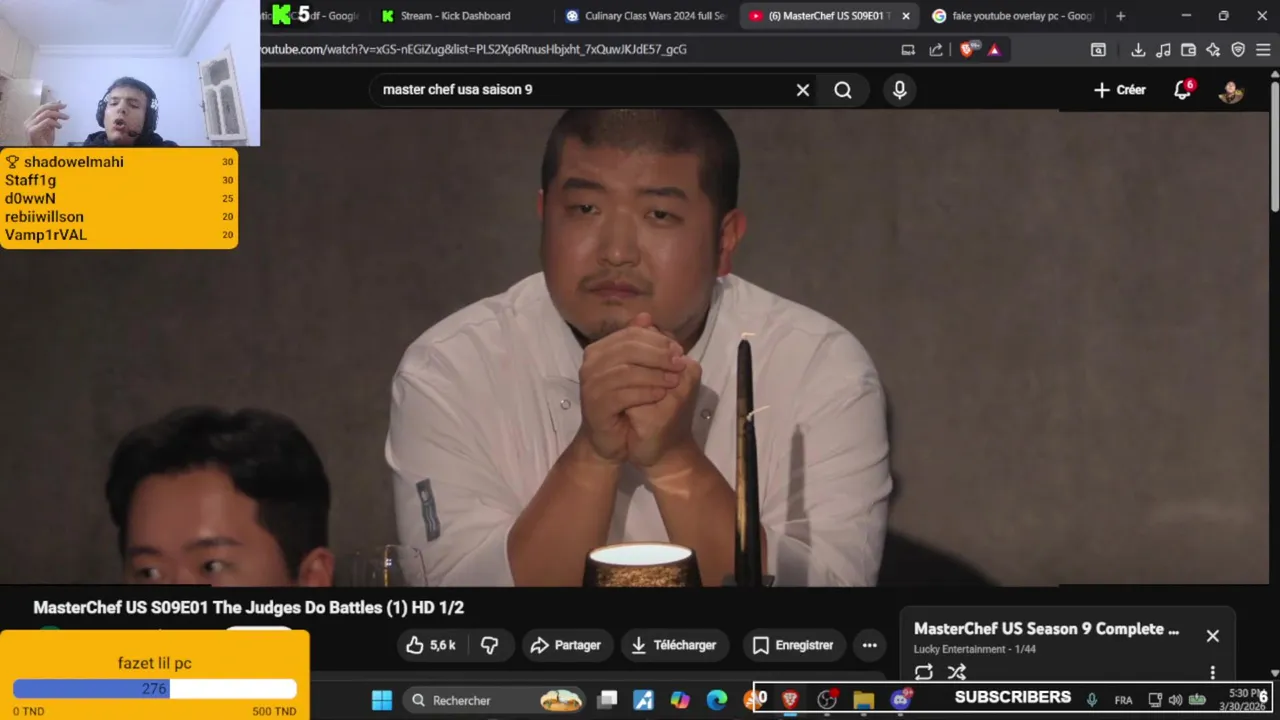Click the install app icon in address bar
The image size is (1280, 720).
tap(908, 49)
